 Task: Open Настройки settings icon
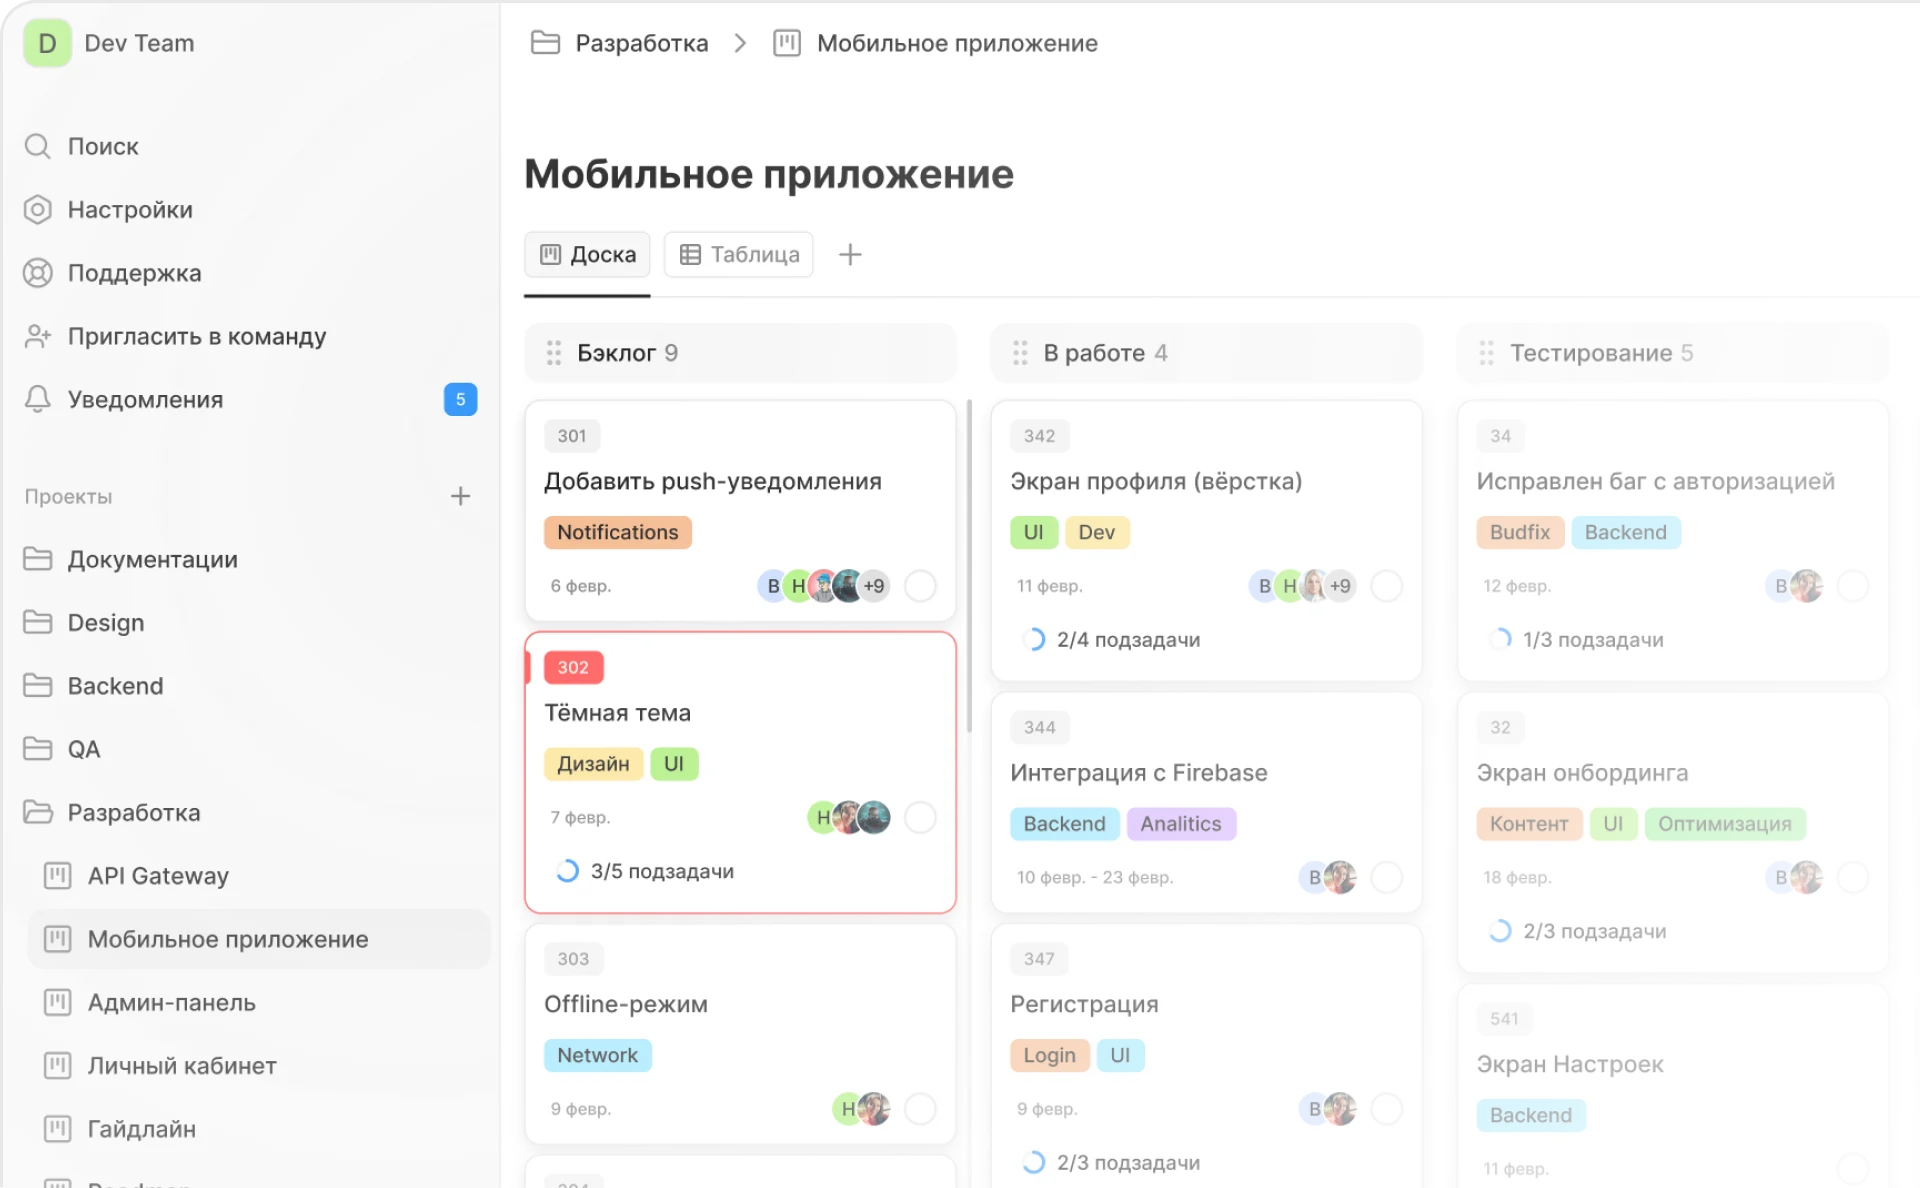[x=37, y=210]
